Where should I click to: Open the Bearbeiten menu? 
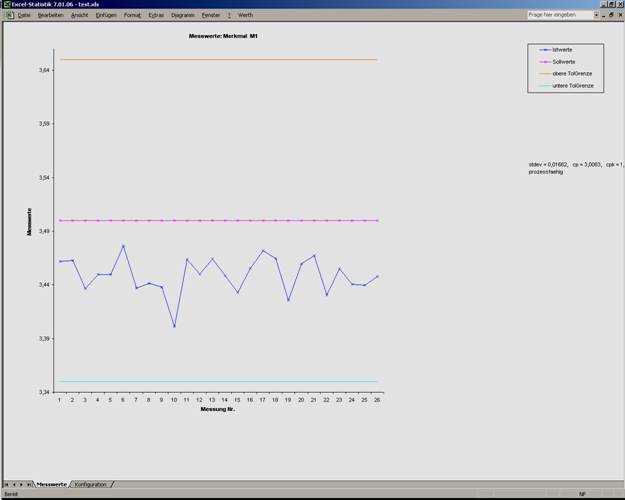(50, 15)
